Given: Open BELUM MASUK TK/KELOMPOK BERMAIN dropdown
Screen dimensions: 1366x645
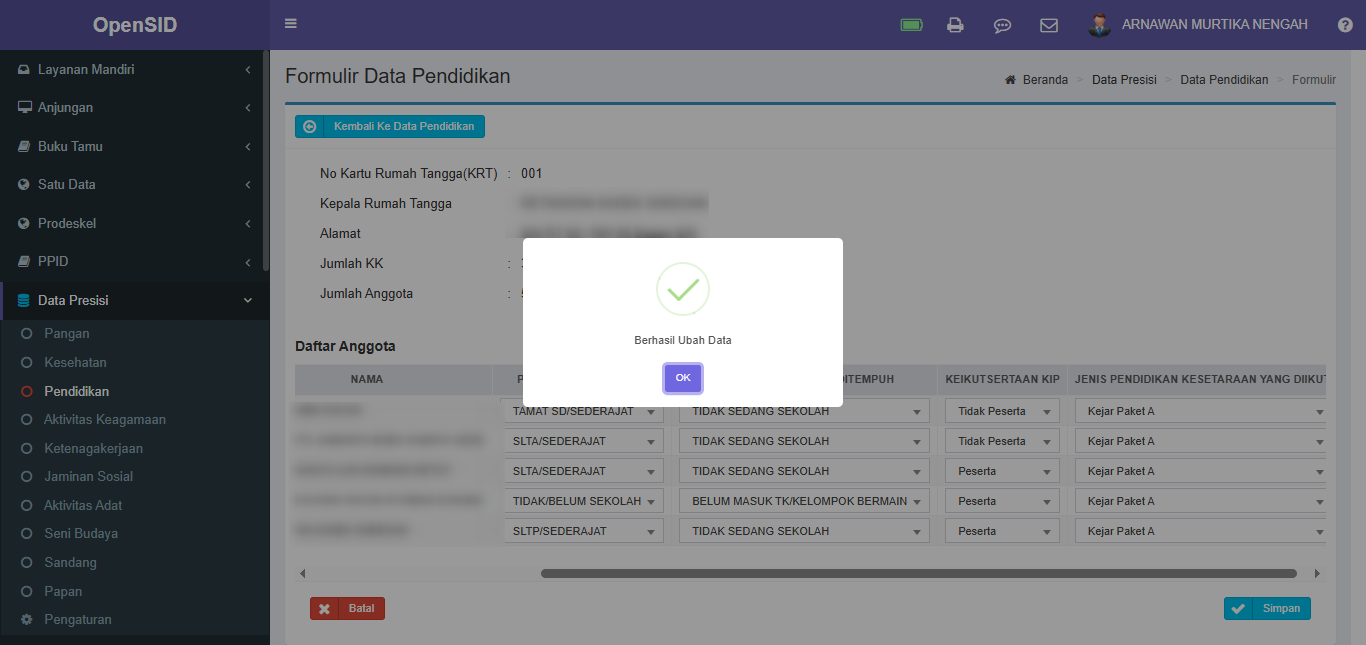Looking at the screenshot, I should [x=804, y=501].
